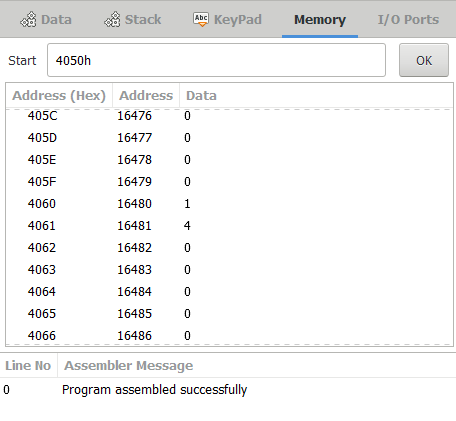456x421 pixels.
Task: Click the Abc icon on KeyPad tab
Action: click(201, 20)
